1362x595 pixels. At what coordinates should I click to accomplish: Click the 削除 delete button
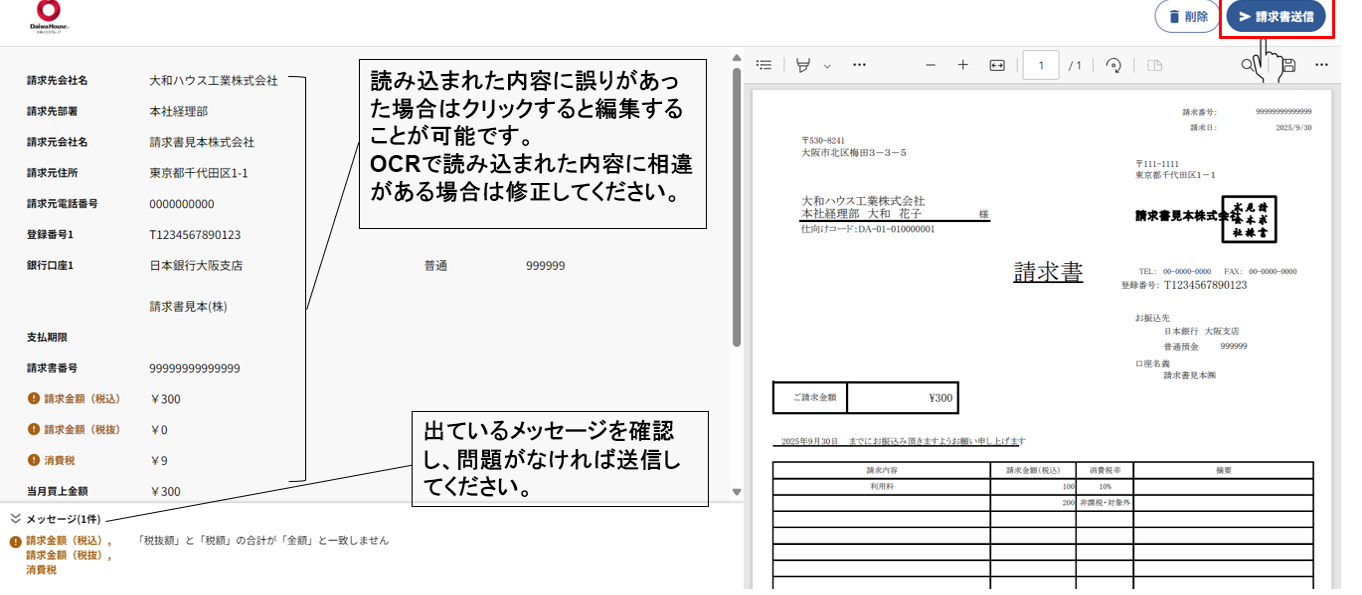tap(1185, 17)
